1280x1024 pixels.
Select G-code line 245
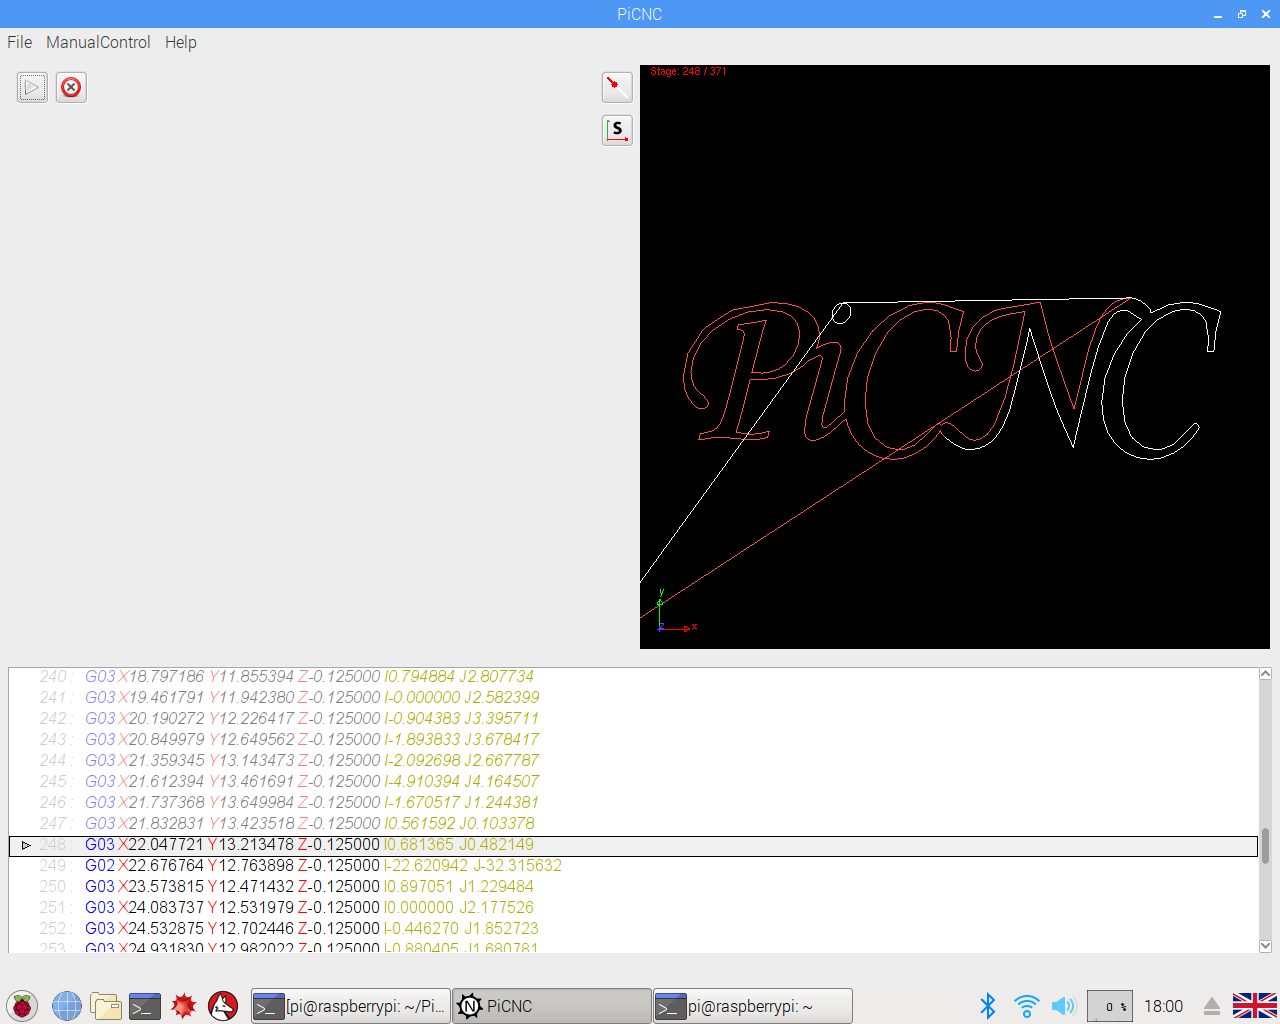pyautogui.click(x=633, y=782)
